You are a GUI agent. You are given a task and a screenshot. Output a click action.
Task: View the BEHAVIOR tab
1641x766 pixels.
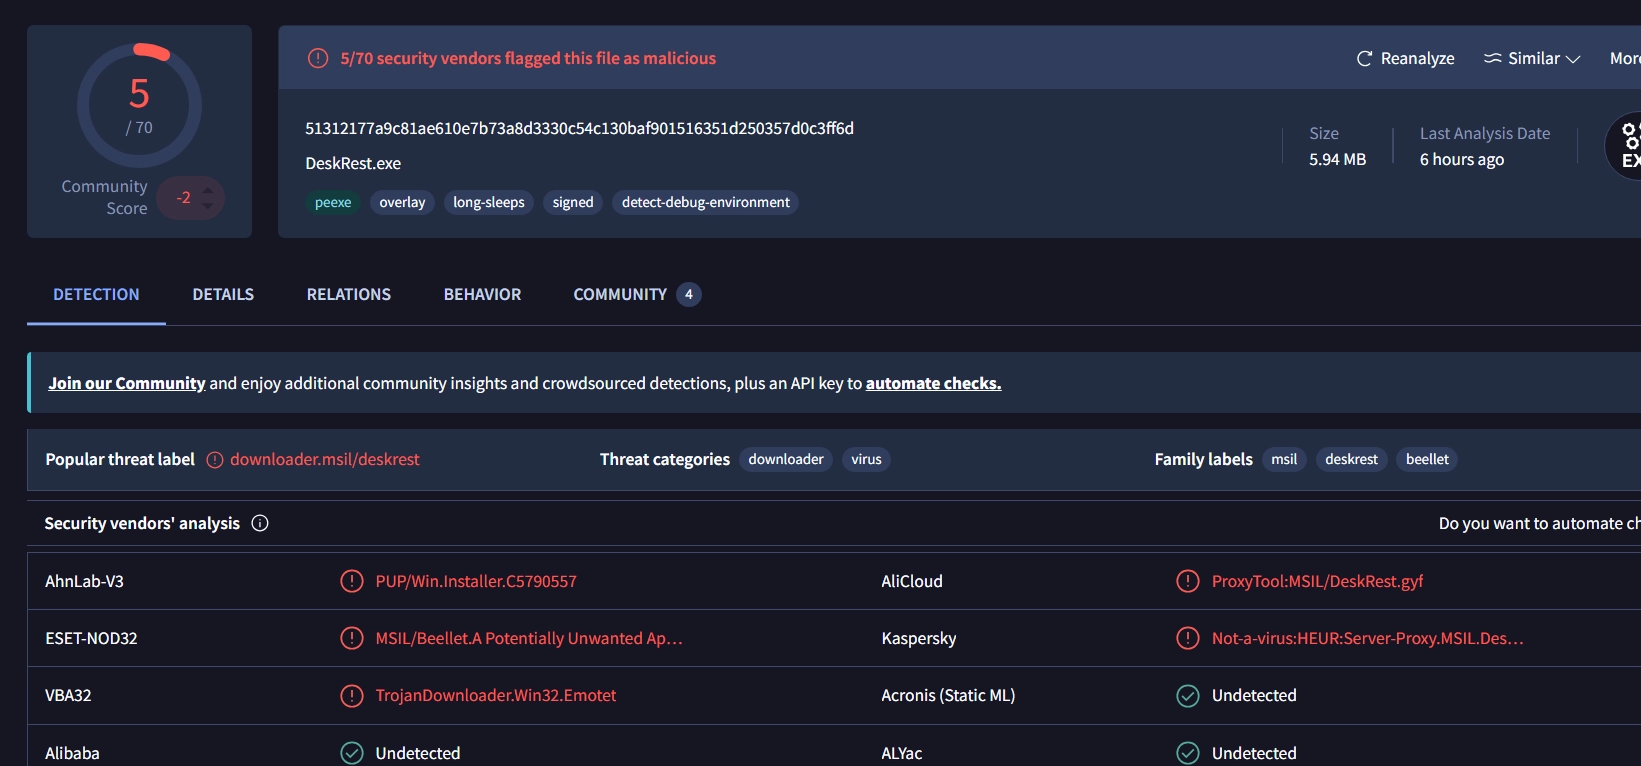(482, 294)
